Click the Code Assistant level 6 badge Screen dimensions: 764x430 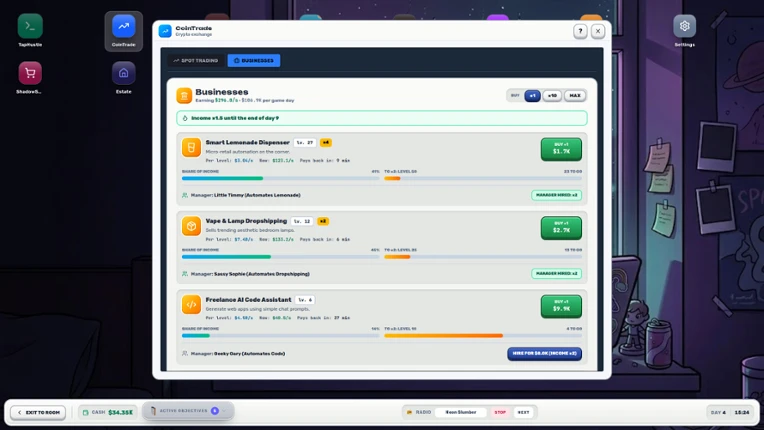[x=305, y=300]
